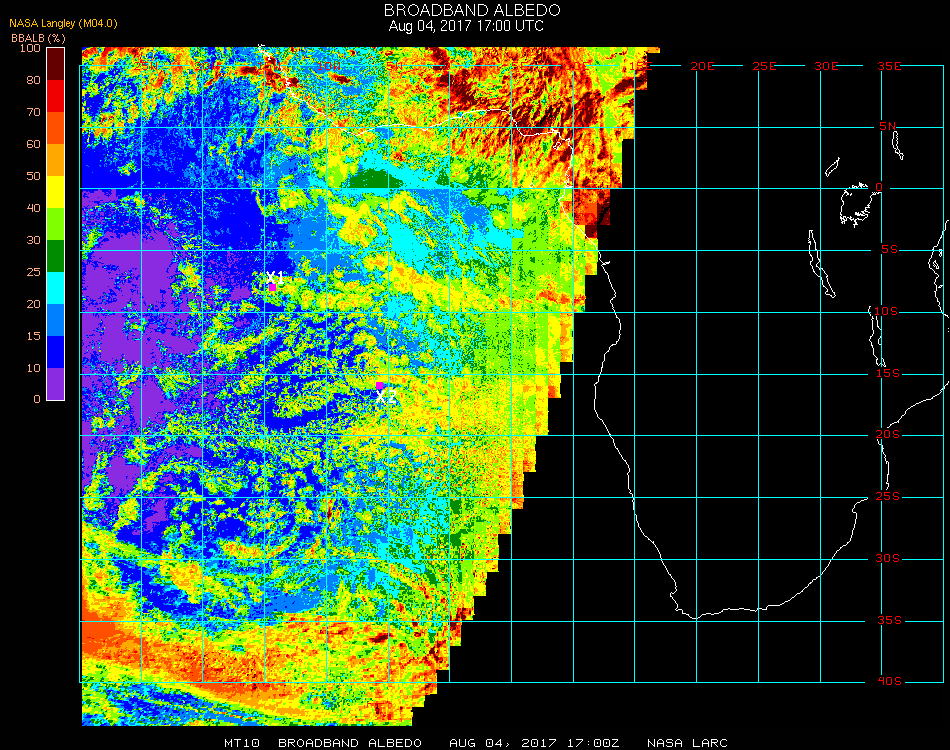Select the dark maroon 80-100 legend swatch
950x750 pixels.
click(x=56, y=64)
